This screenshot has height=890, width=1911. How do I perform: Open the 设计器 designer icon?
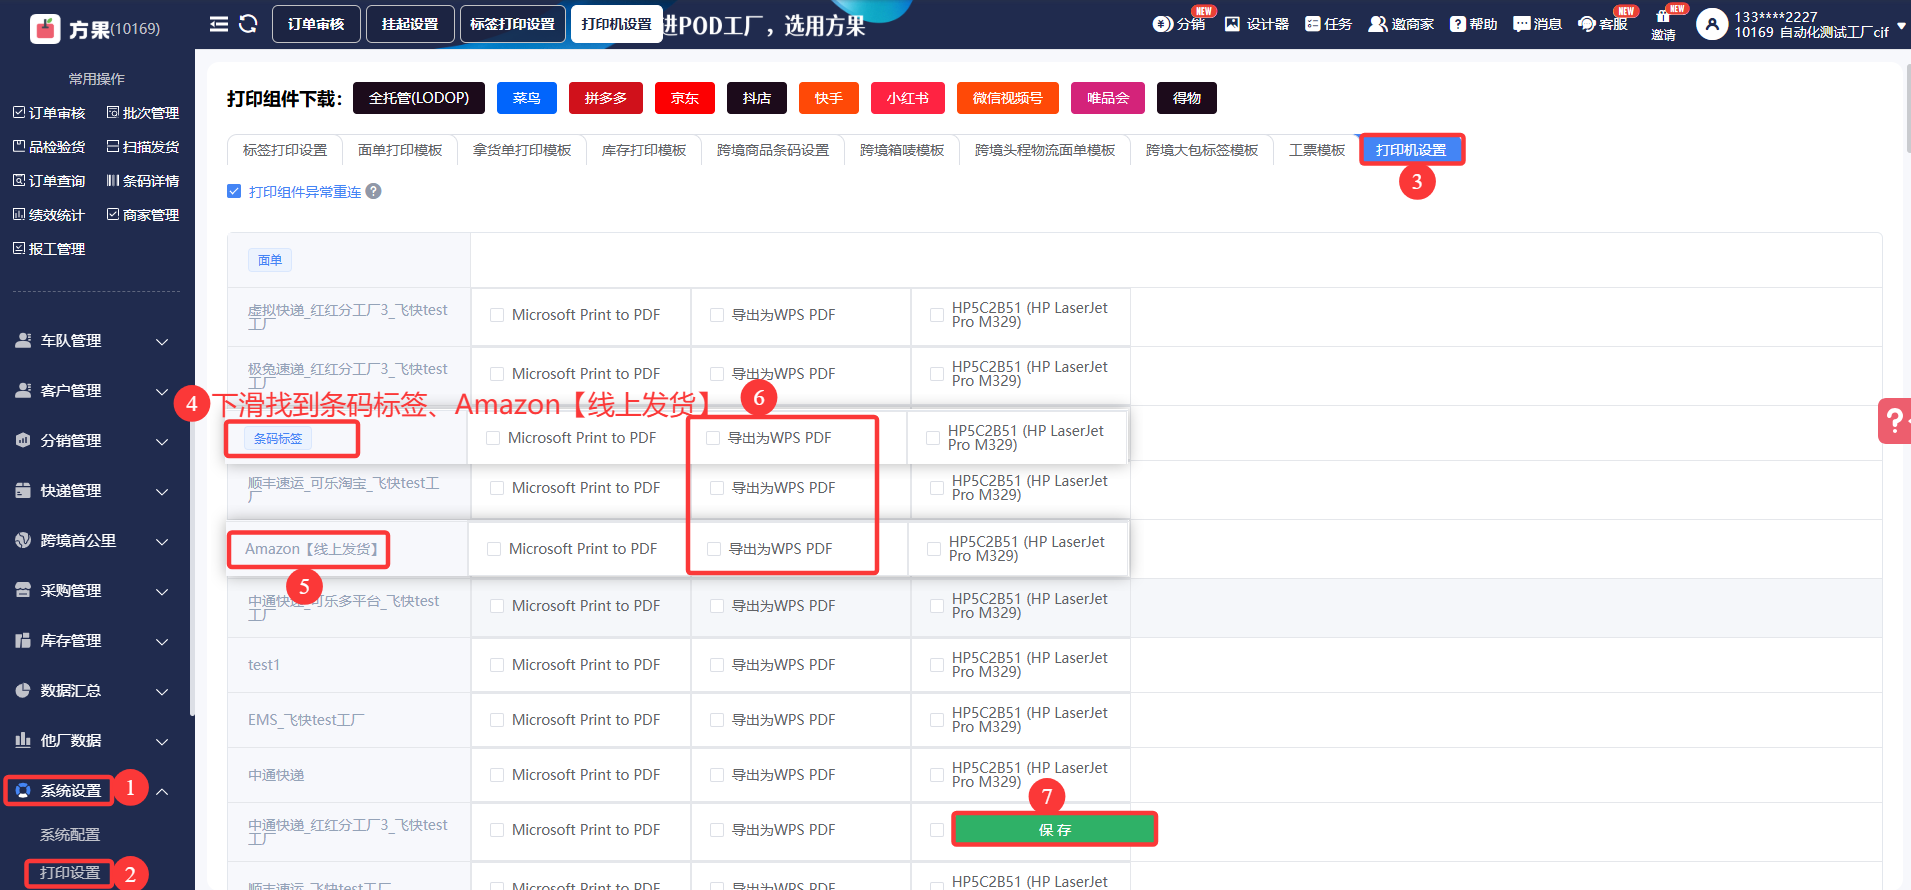point(1233,24)
